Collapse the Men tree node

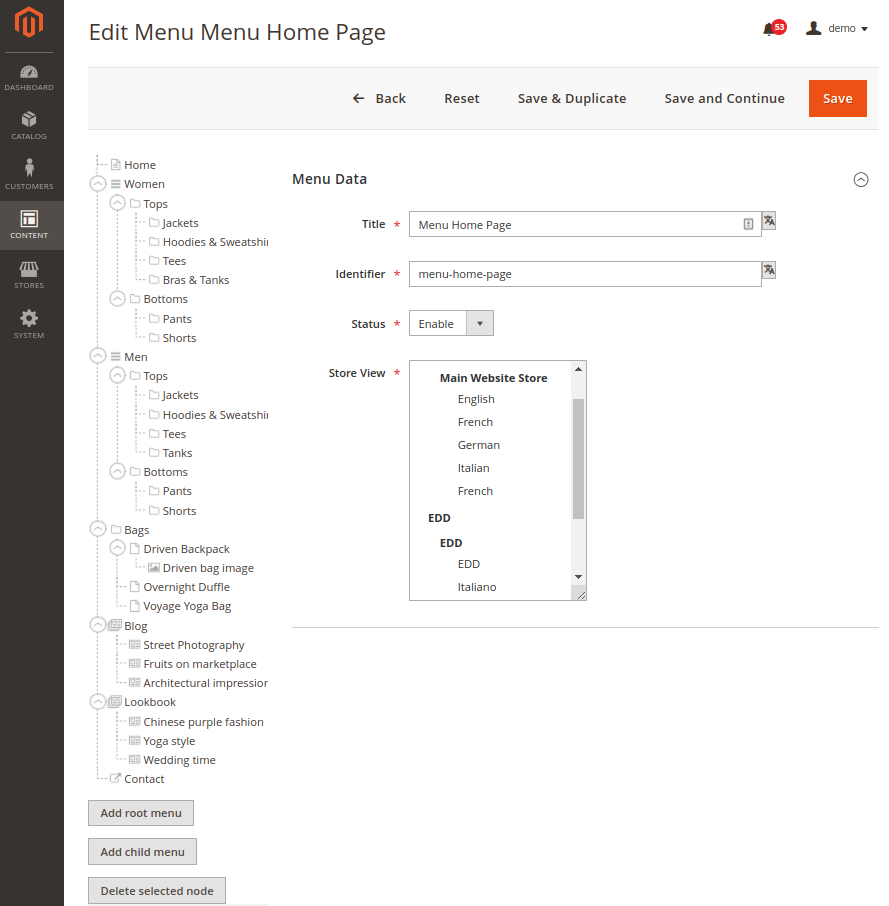(98, 356)
